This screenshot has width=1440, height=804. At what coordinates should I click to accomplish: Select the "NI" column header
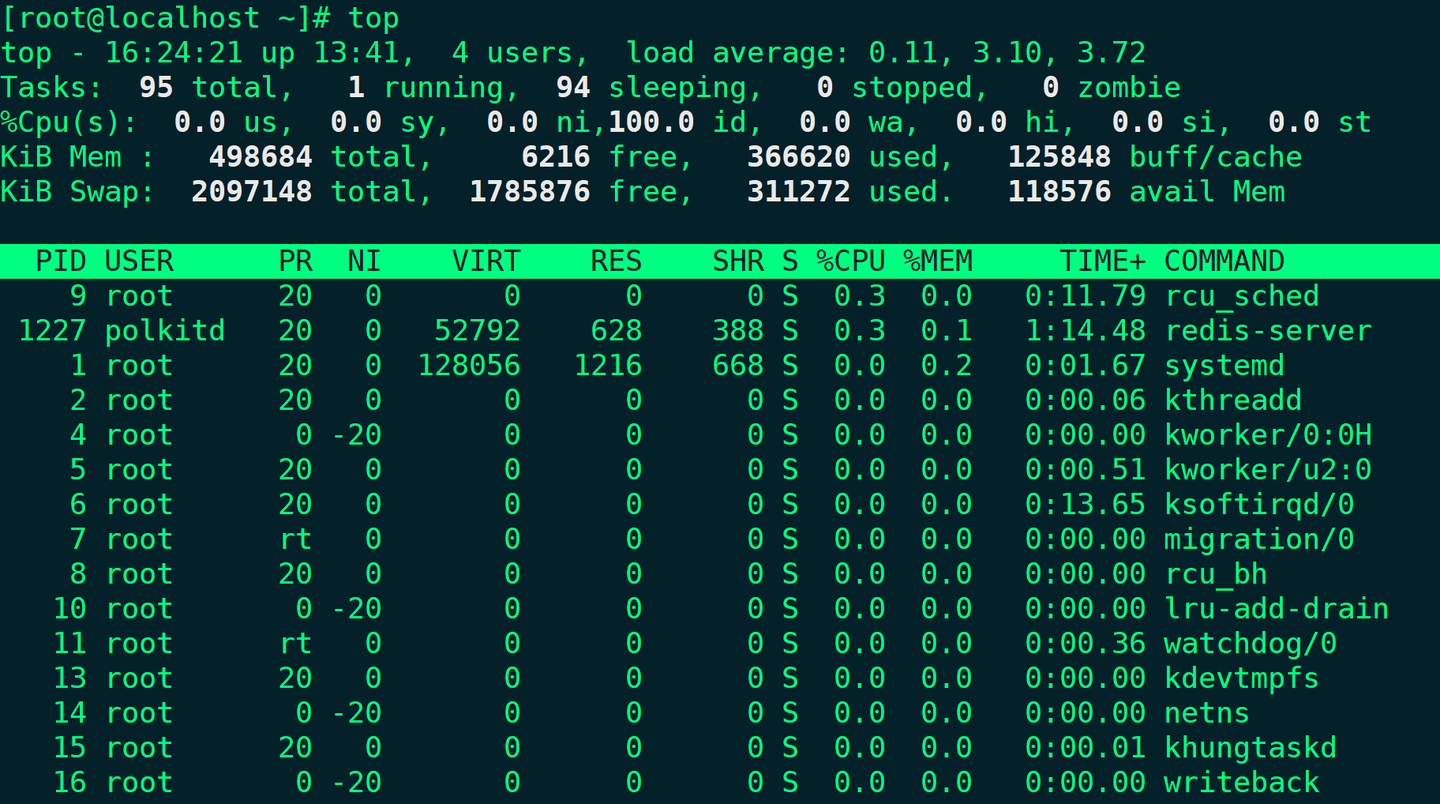coord(365,261)
